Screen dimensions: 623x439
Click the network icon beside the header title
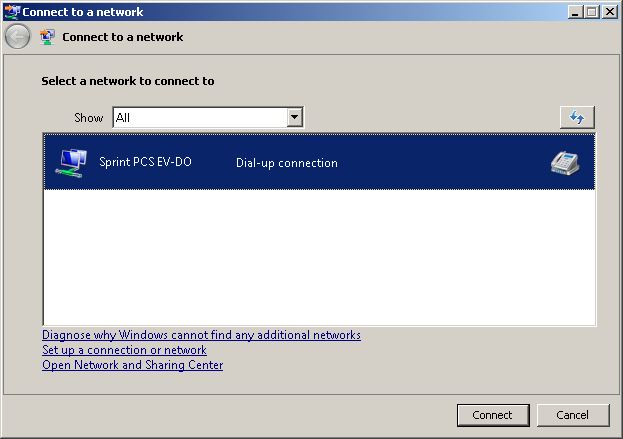pos(48,37)
